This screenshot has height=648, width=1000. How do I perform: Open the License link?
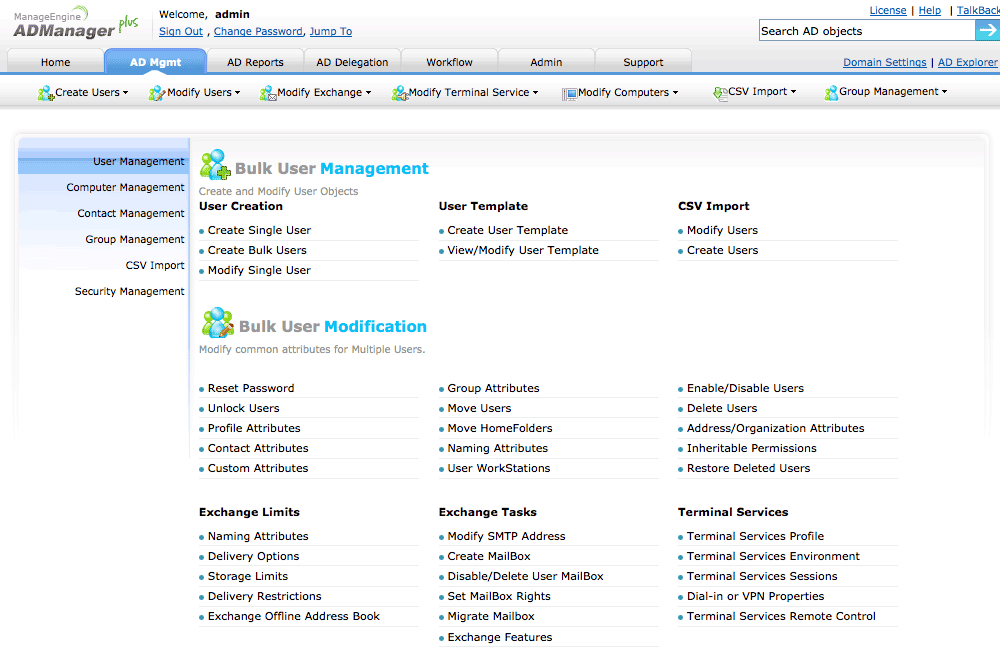[x=888, y=10]
